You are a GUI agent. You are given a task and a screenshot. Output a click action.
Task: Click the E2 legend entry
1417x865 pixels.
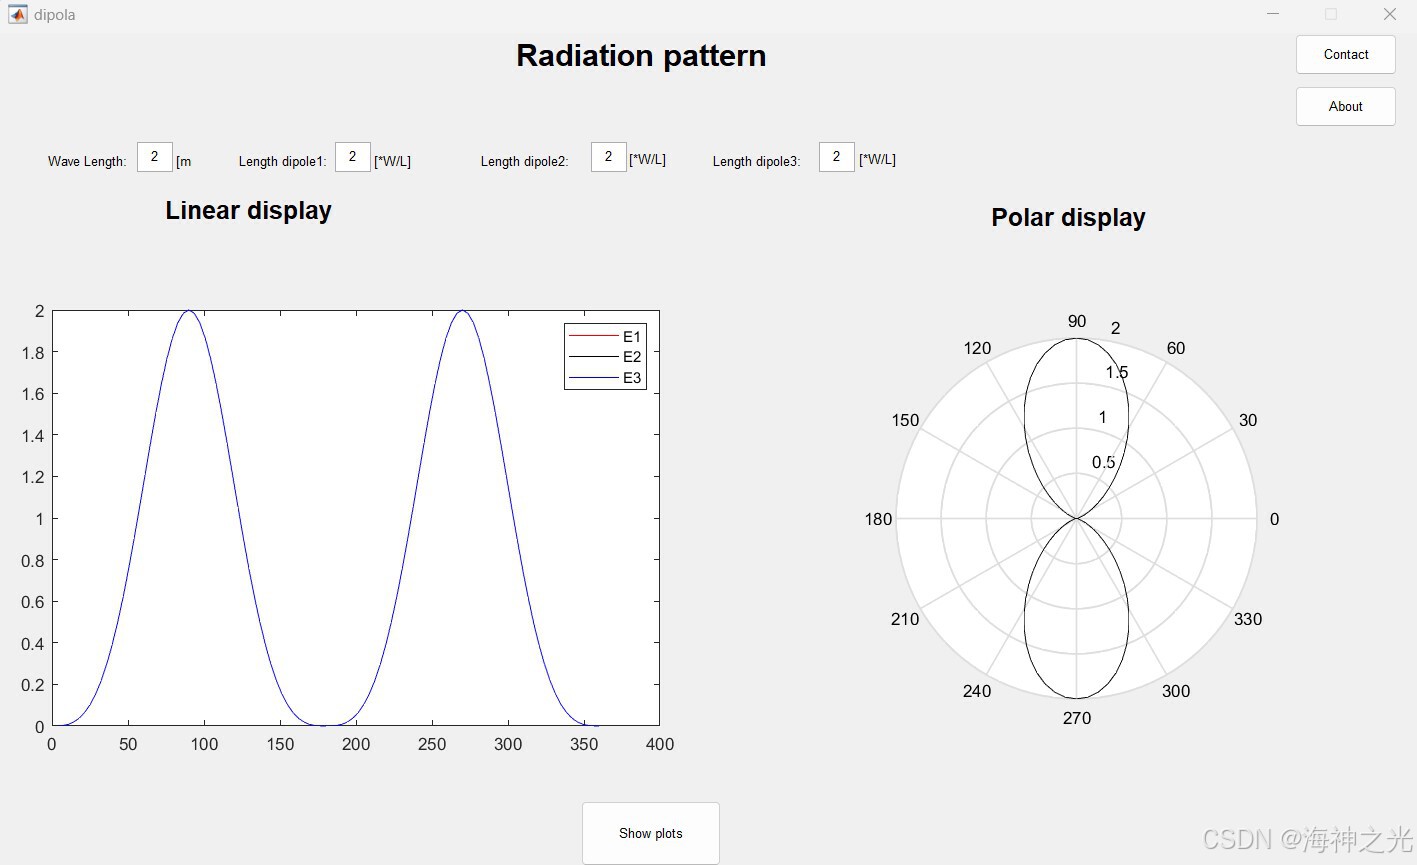pos(605,357)
